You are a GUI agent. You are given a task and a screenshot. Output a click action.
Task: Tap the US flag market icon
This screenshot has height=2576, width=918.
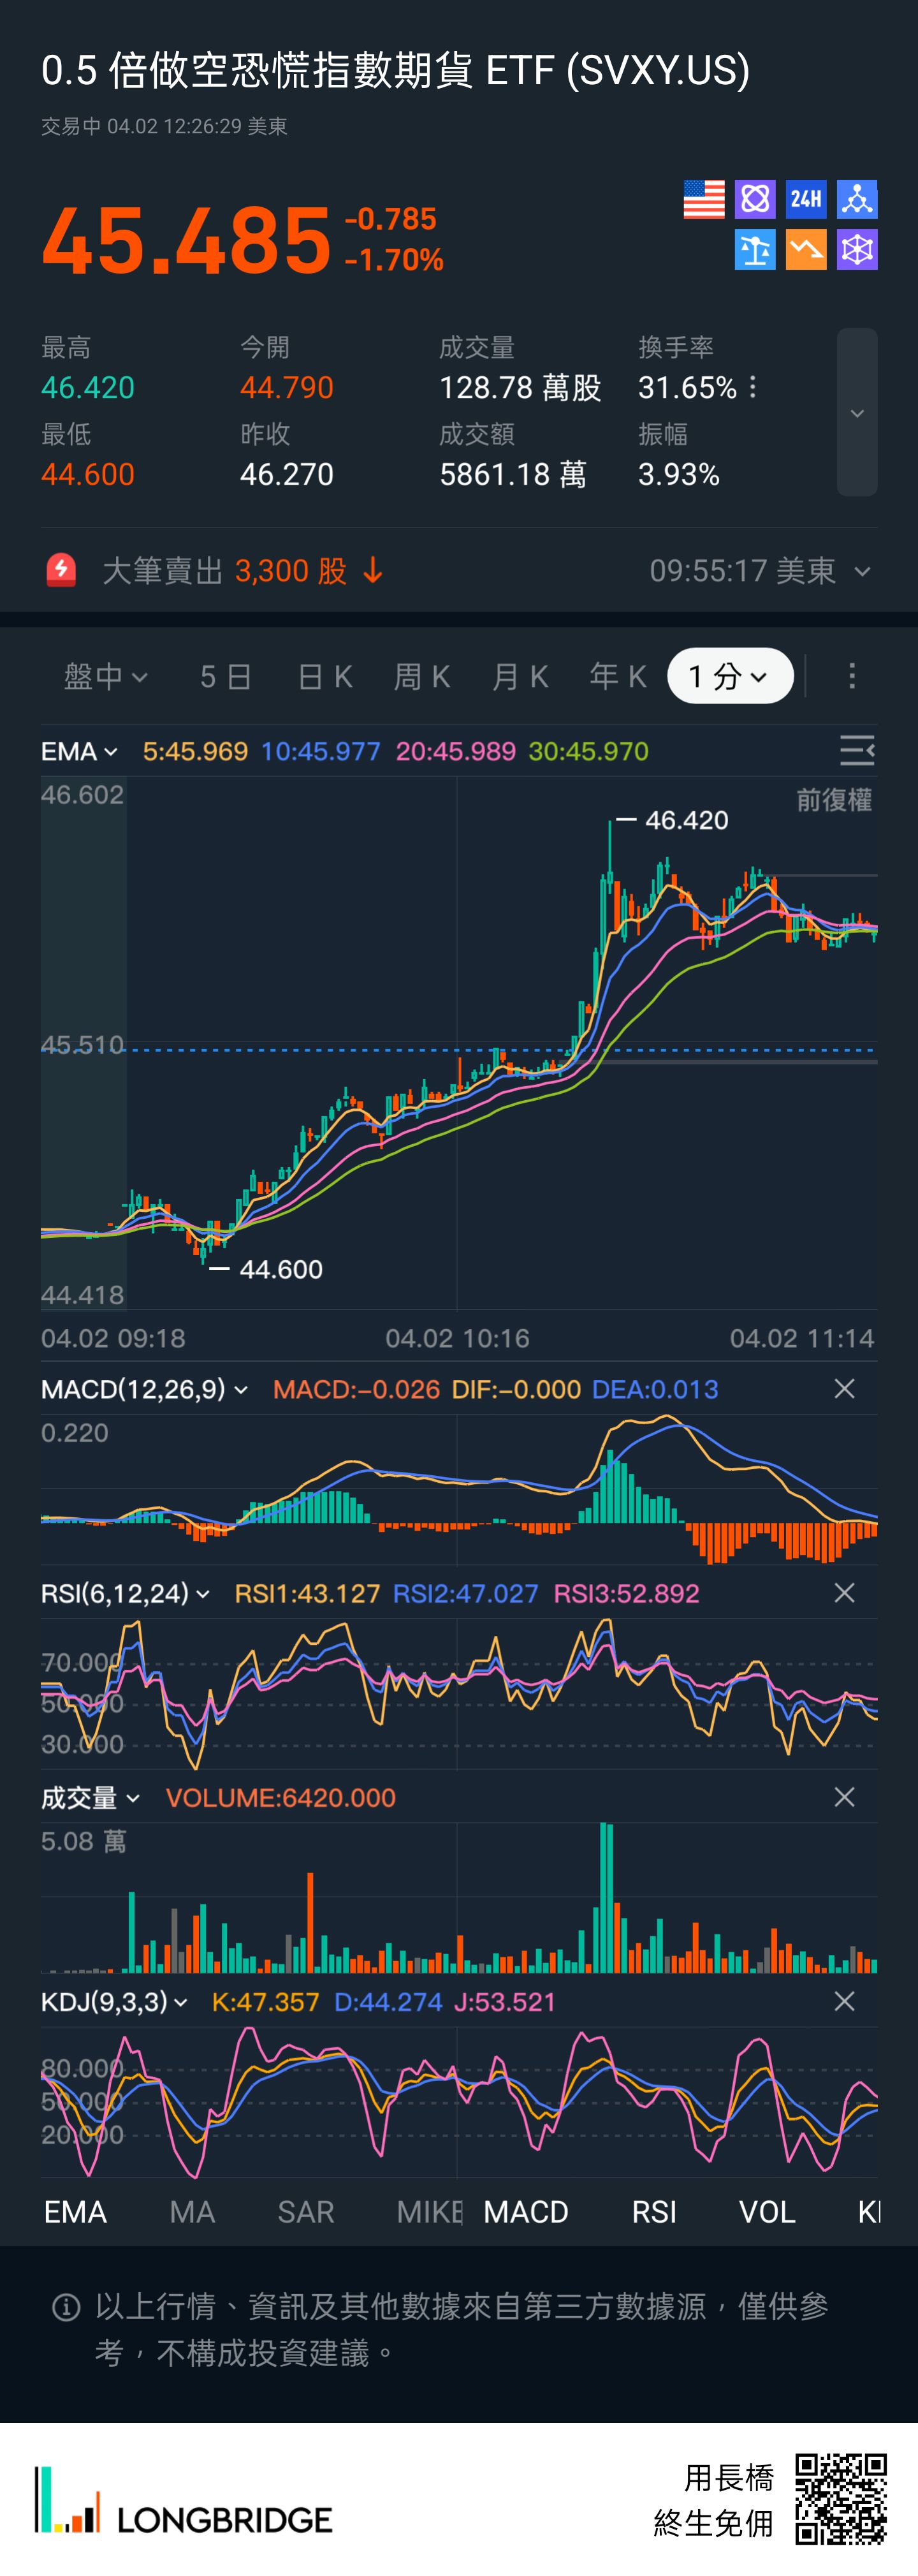703,199
